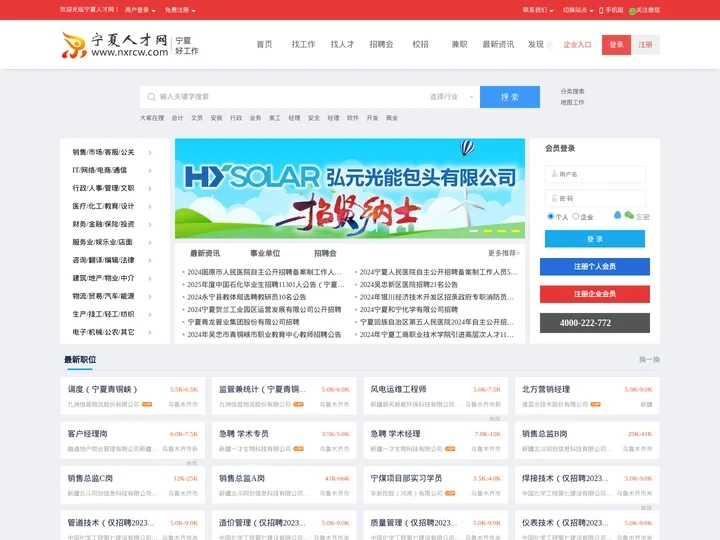
Task: Focus the 用户名 input field
Action: click(595, 174)
